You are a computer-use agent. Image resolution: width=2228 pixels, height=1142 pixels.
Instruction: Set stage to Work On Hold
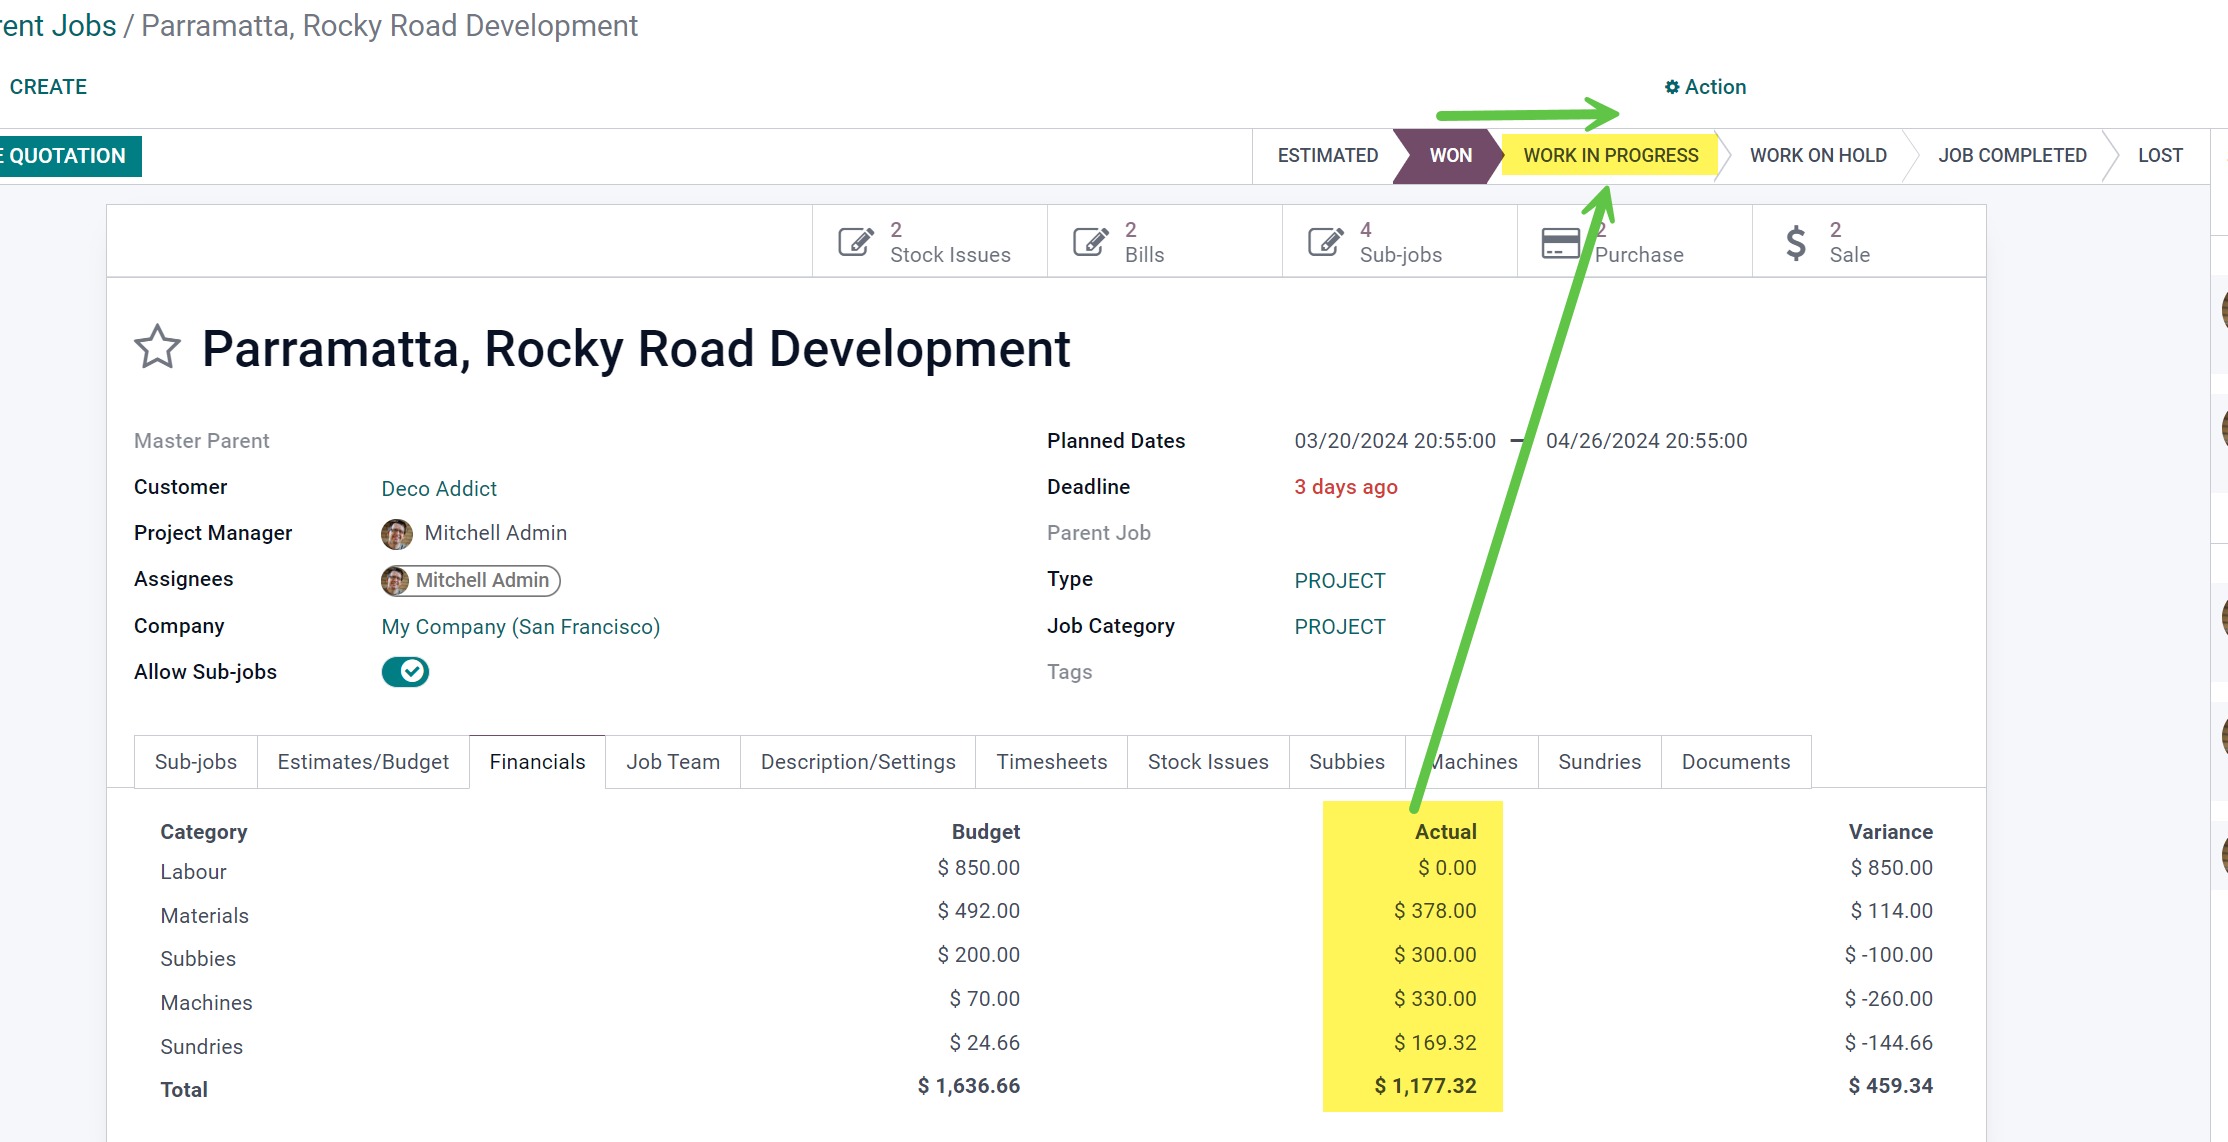(1817, 156)
